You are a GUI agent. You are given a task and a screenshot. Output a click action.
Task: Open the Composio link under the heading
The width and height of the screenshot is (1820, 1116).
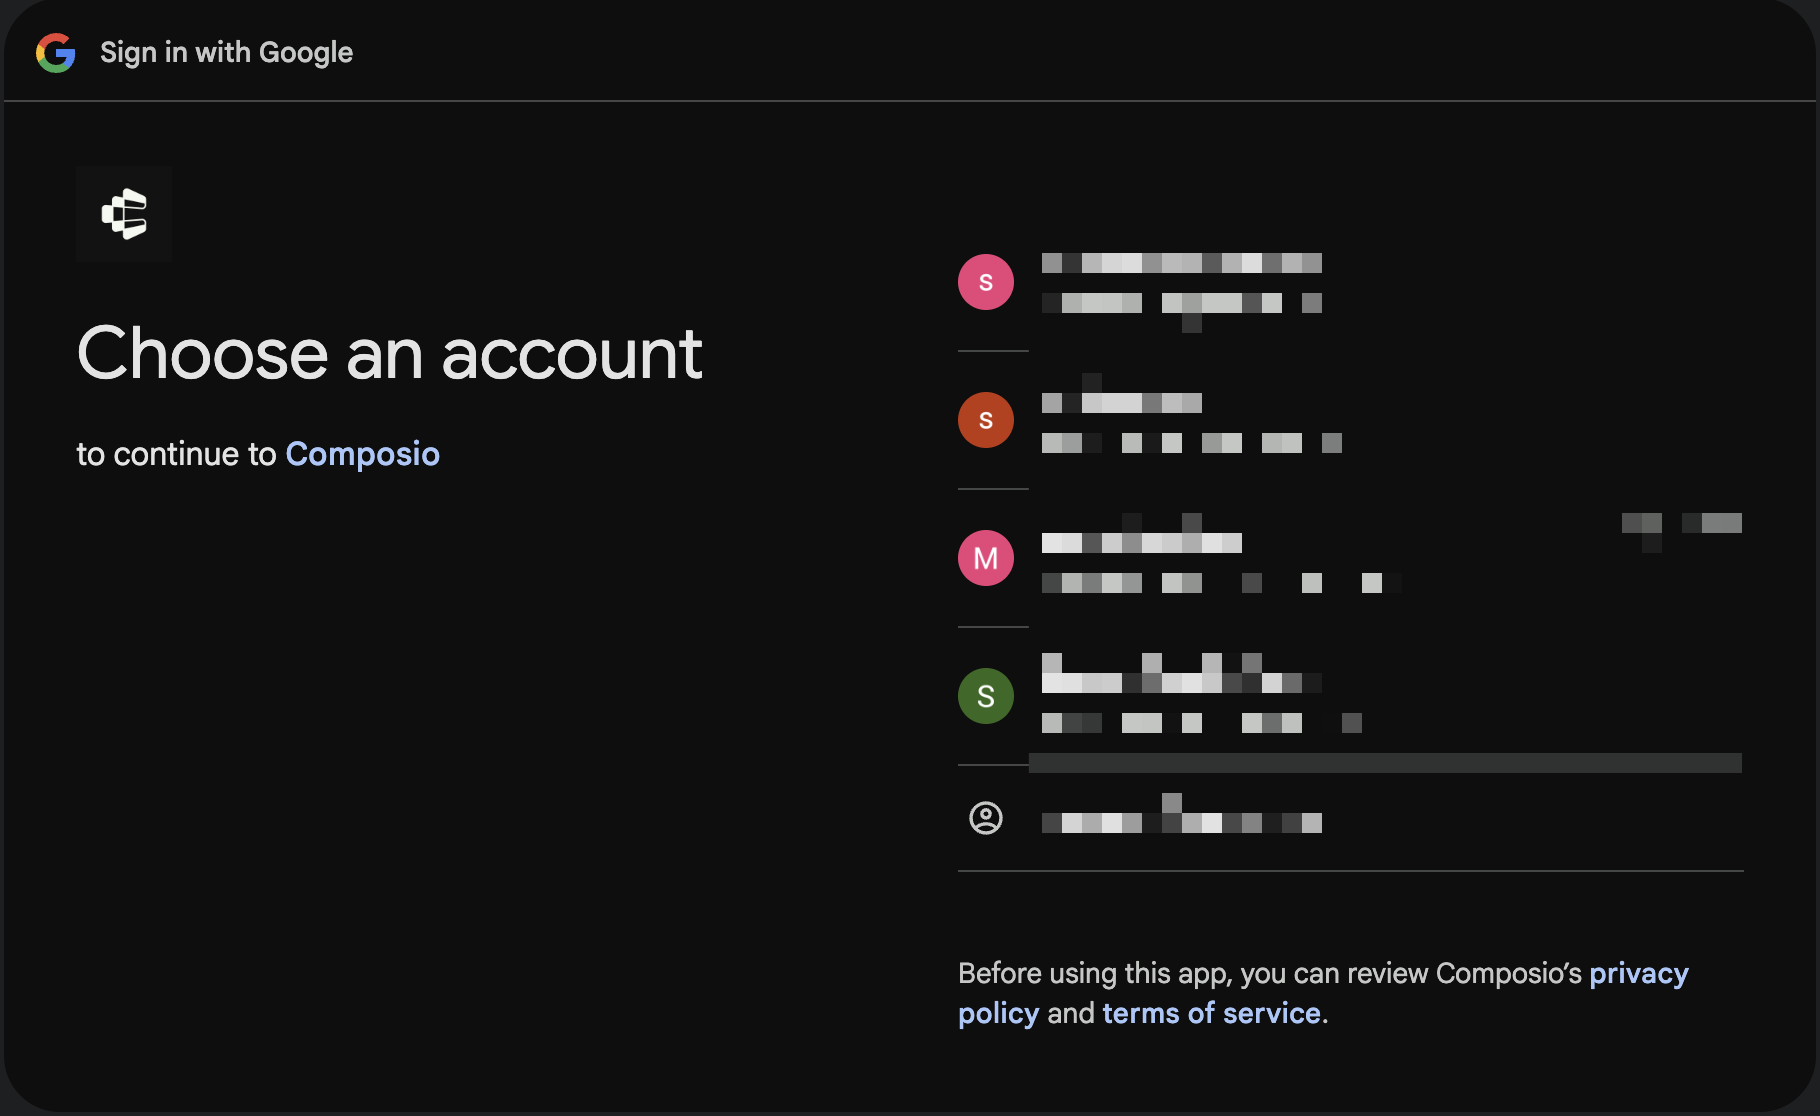coord(362,454)
